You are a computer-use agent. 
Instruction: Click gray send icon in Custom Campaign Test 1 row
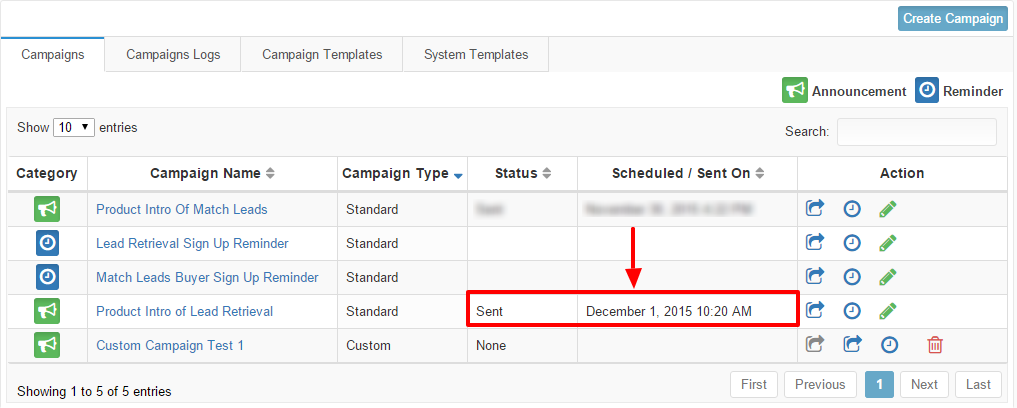tap(815, 345)
